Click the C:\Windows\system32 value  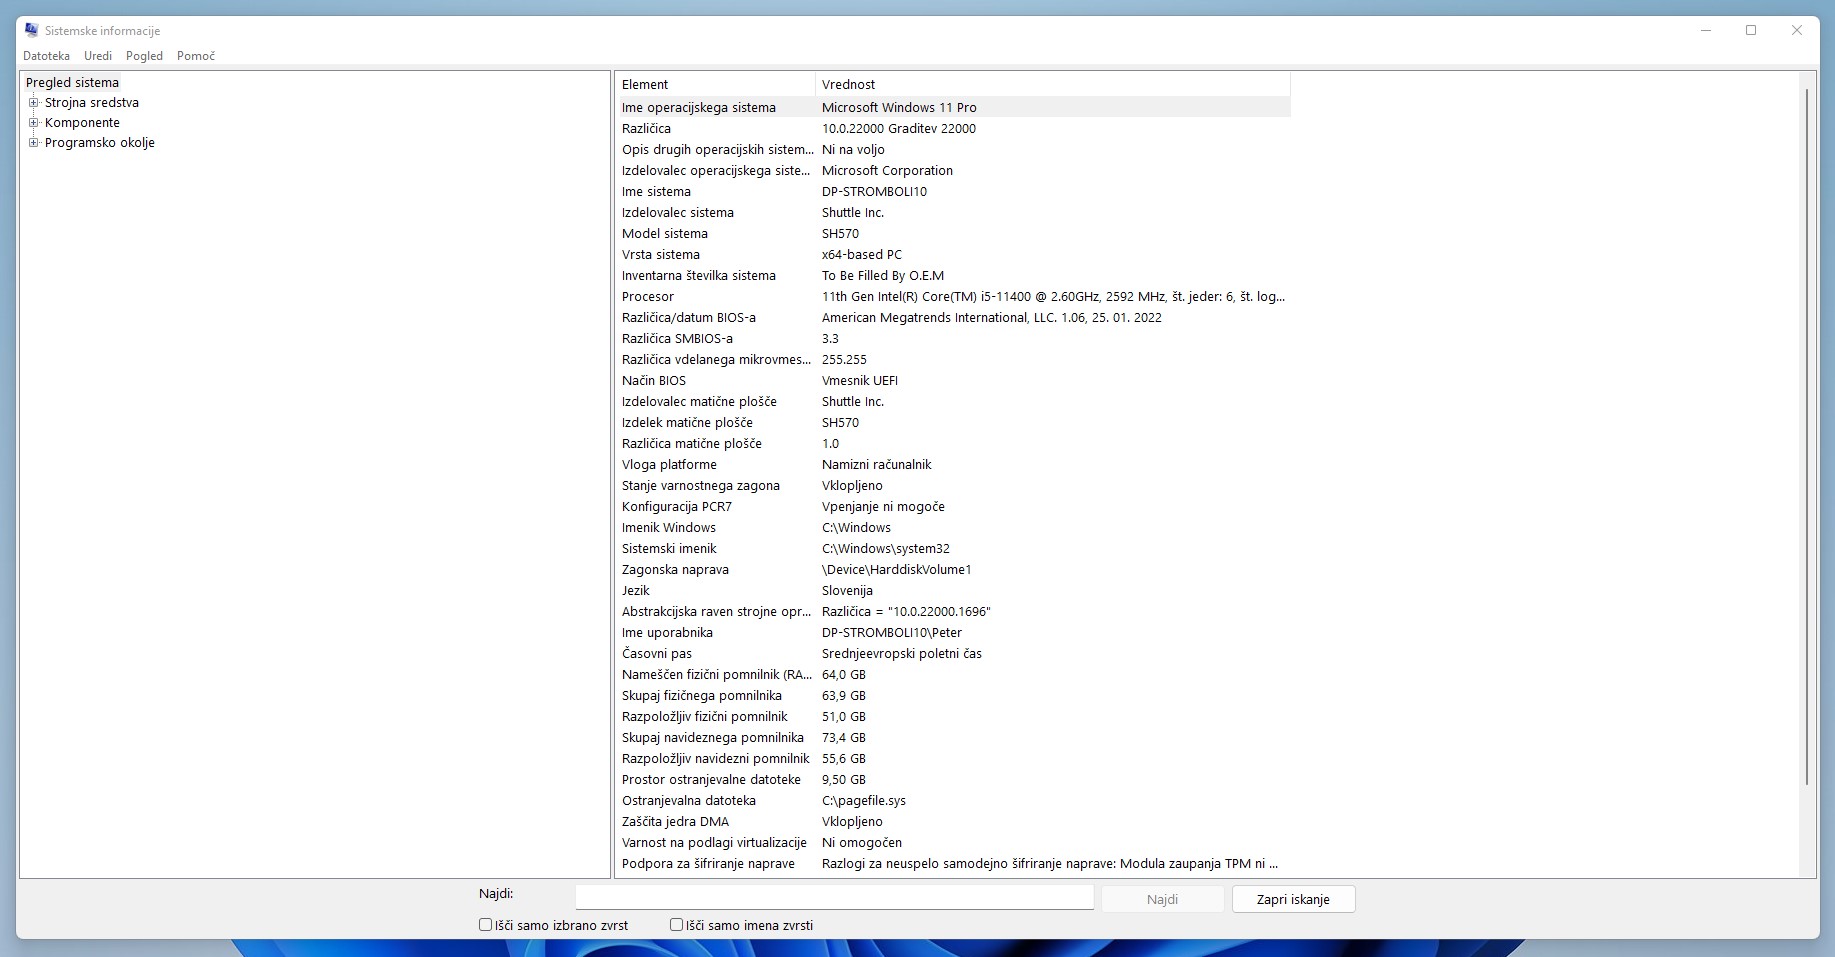tap(886, 548)
